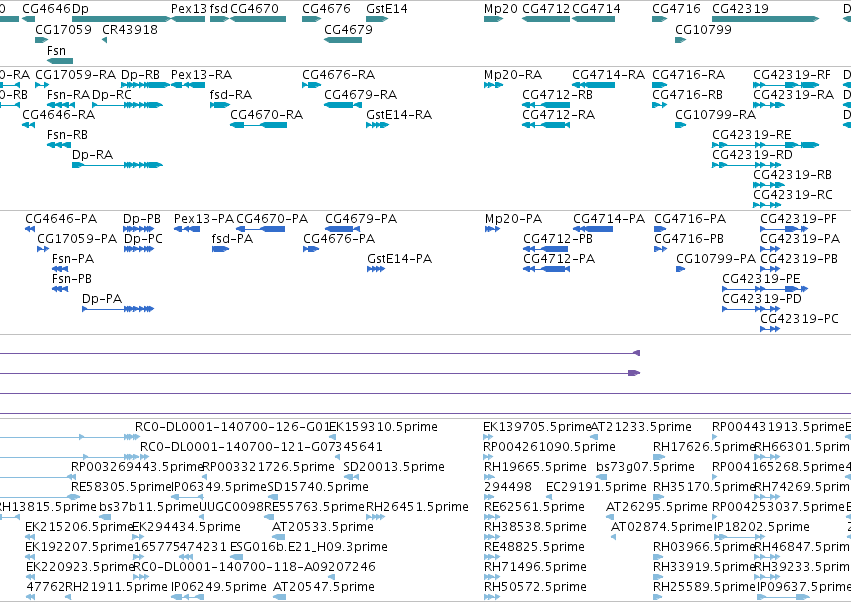Select the CG42319-PC protein label

(x=799, y=319)
